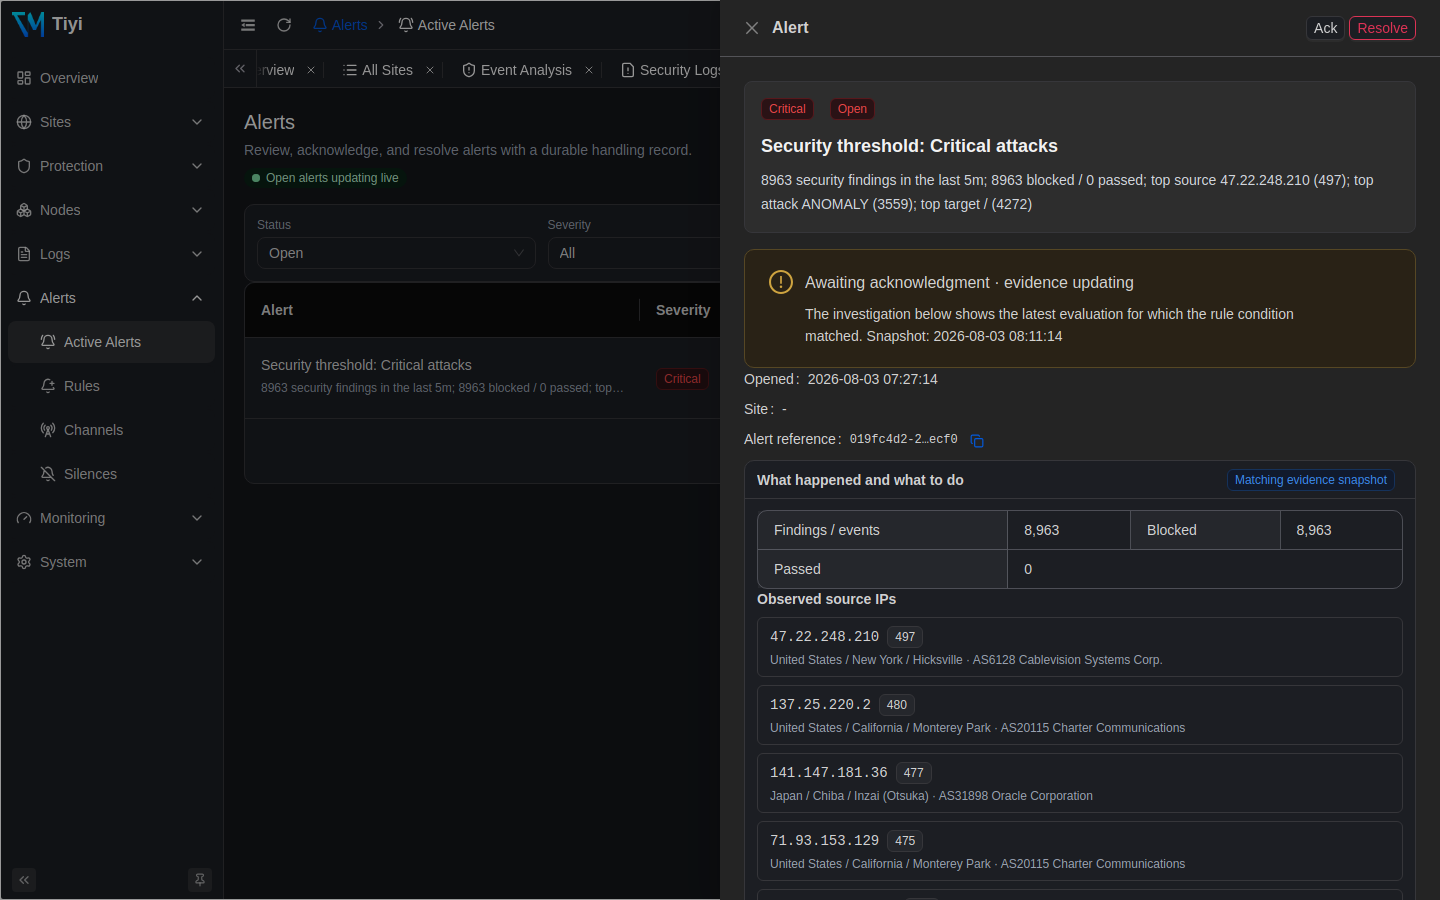This screenshot has width=1440, height=900.
Task: Open Active Alerts in the sidebar
Action: click(x=111, y=342)
